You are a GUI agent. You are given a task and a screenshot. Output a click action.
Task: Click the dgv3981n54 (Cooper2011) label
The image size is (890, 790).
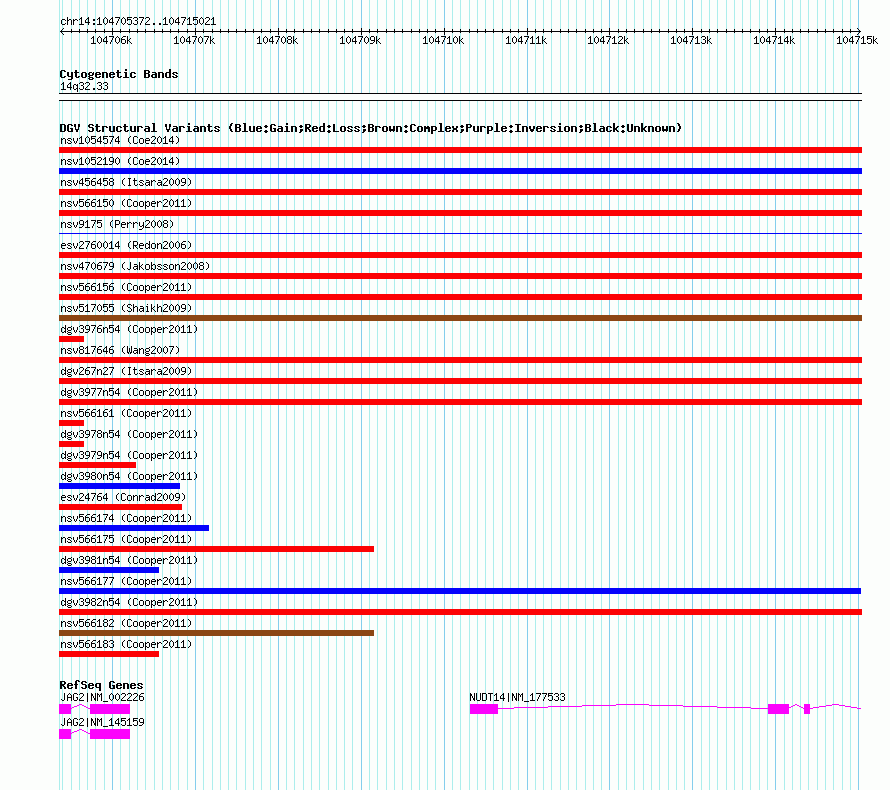pyautogui.click(x=129, y=560)
